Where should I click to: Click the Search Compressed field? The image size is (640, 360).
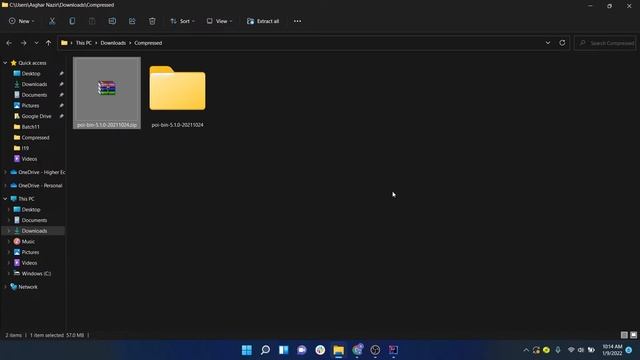point(606,43)
